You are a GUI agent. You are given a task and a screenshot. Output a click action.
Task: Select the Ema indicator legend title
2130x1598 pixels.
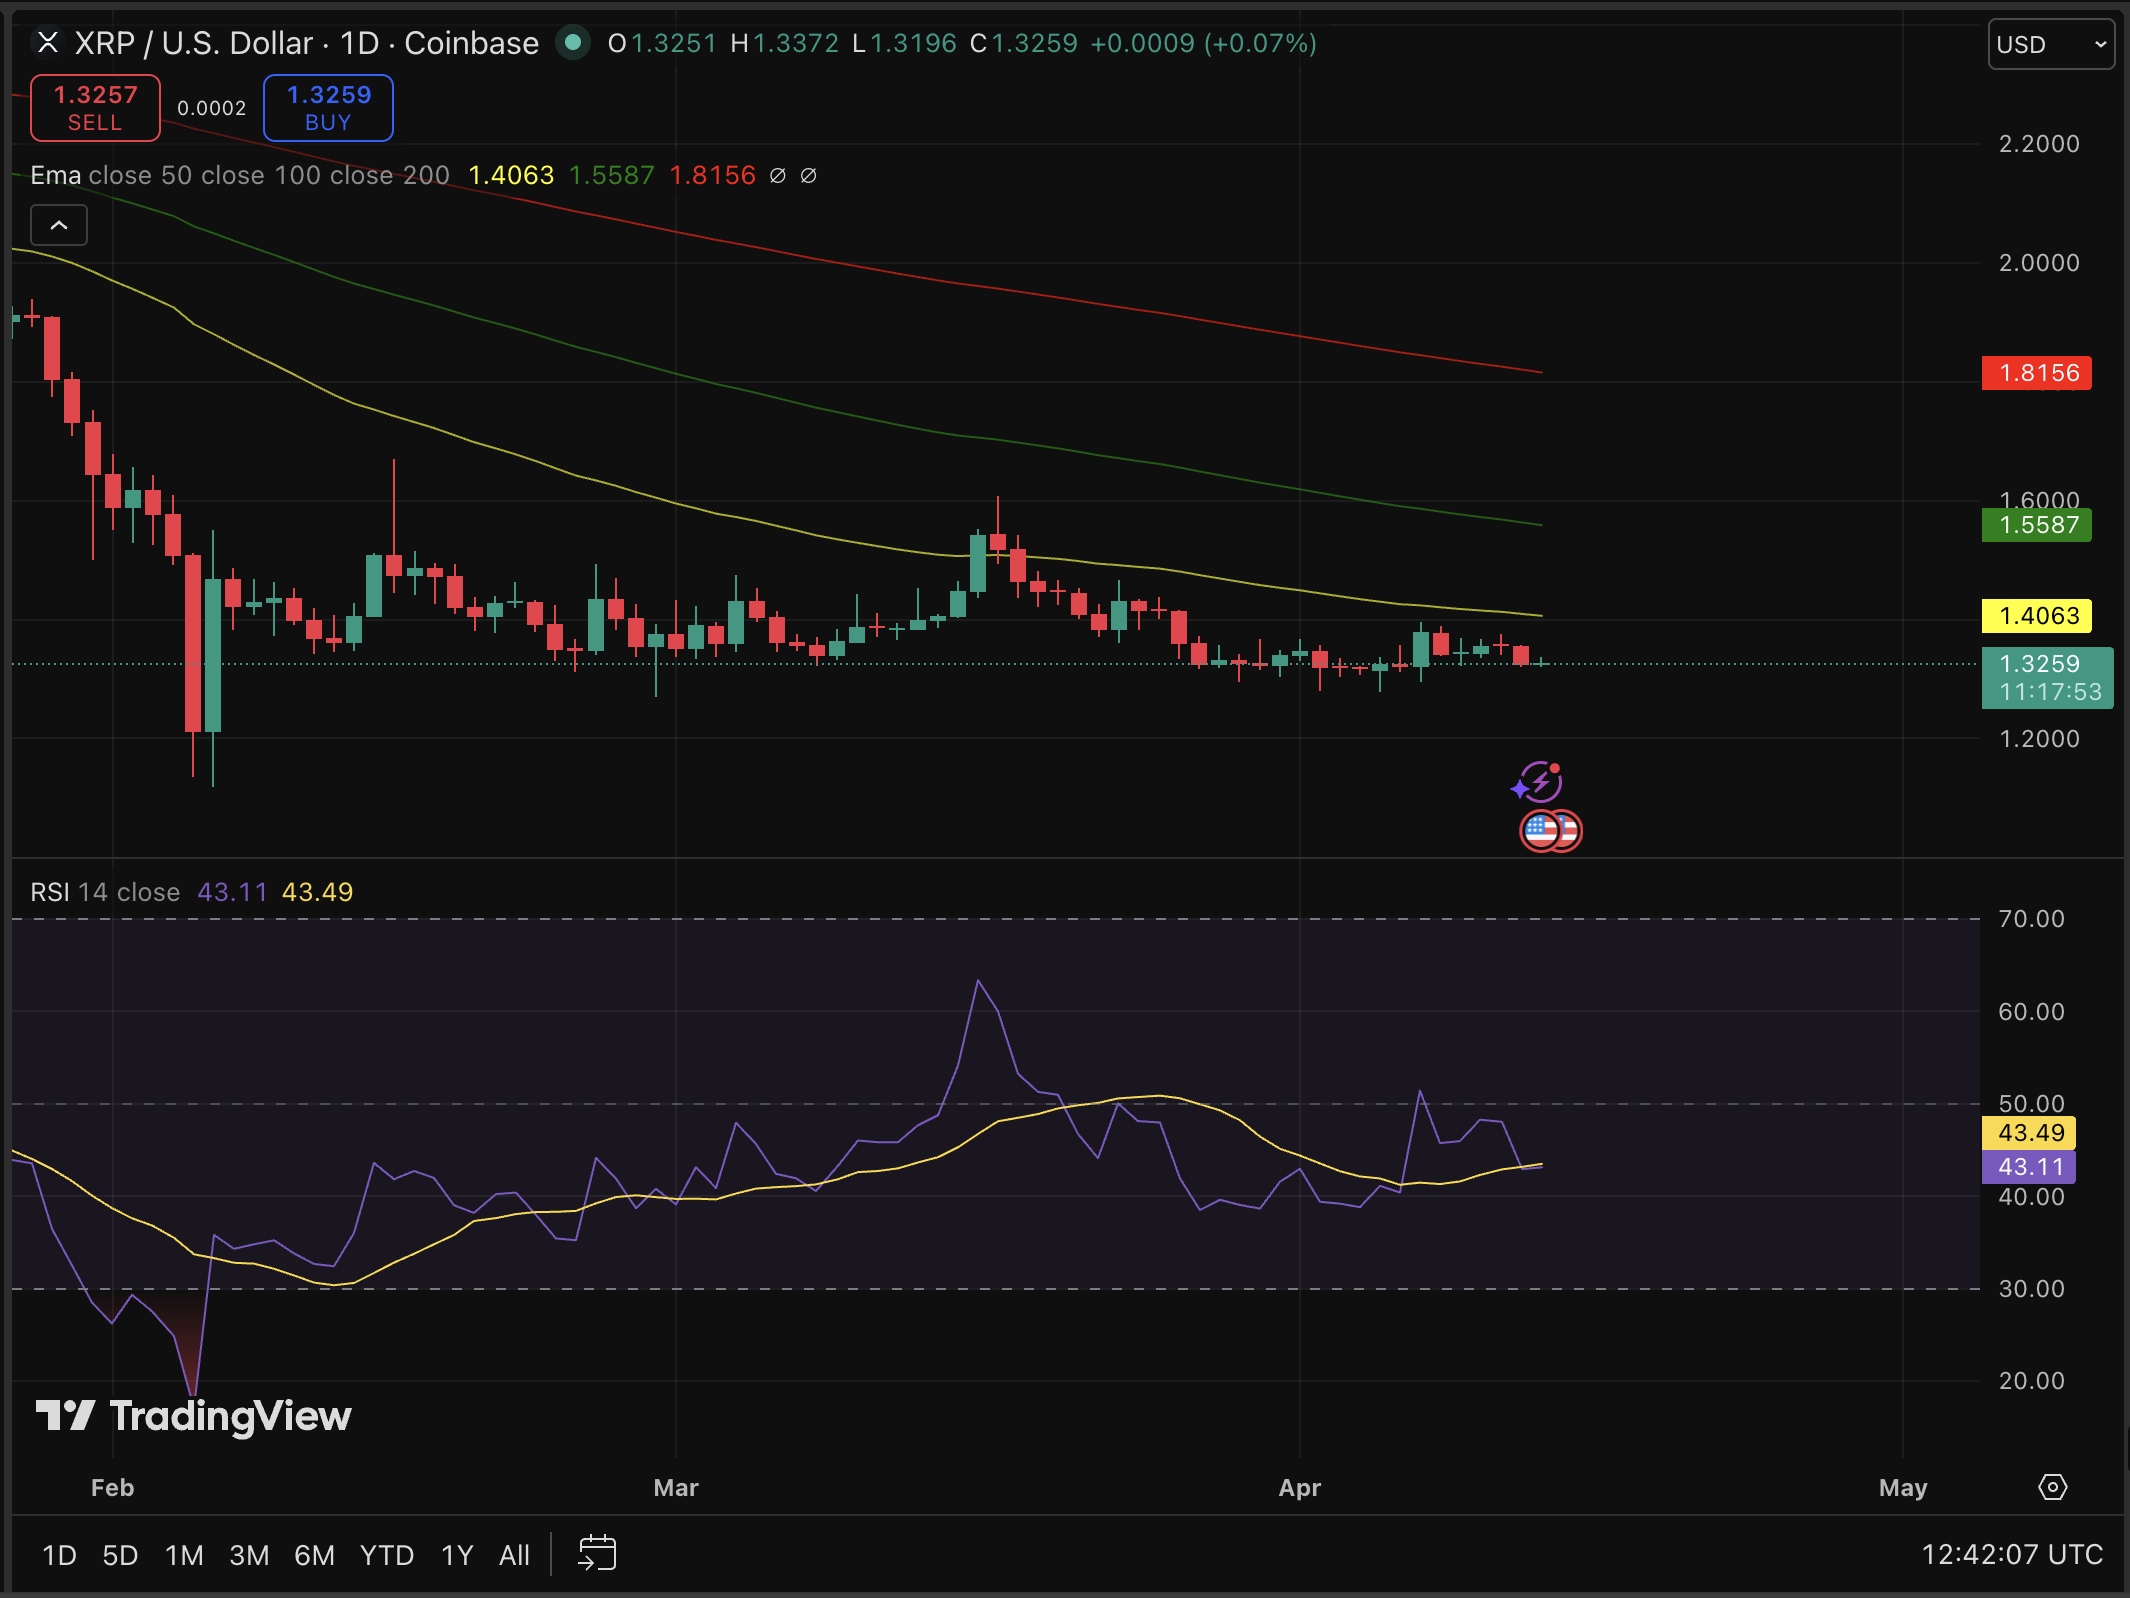point(55,175)
